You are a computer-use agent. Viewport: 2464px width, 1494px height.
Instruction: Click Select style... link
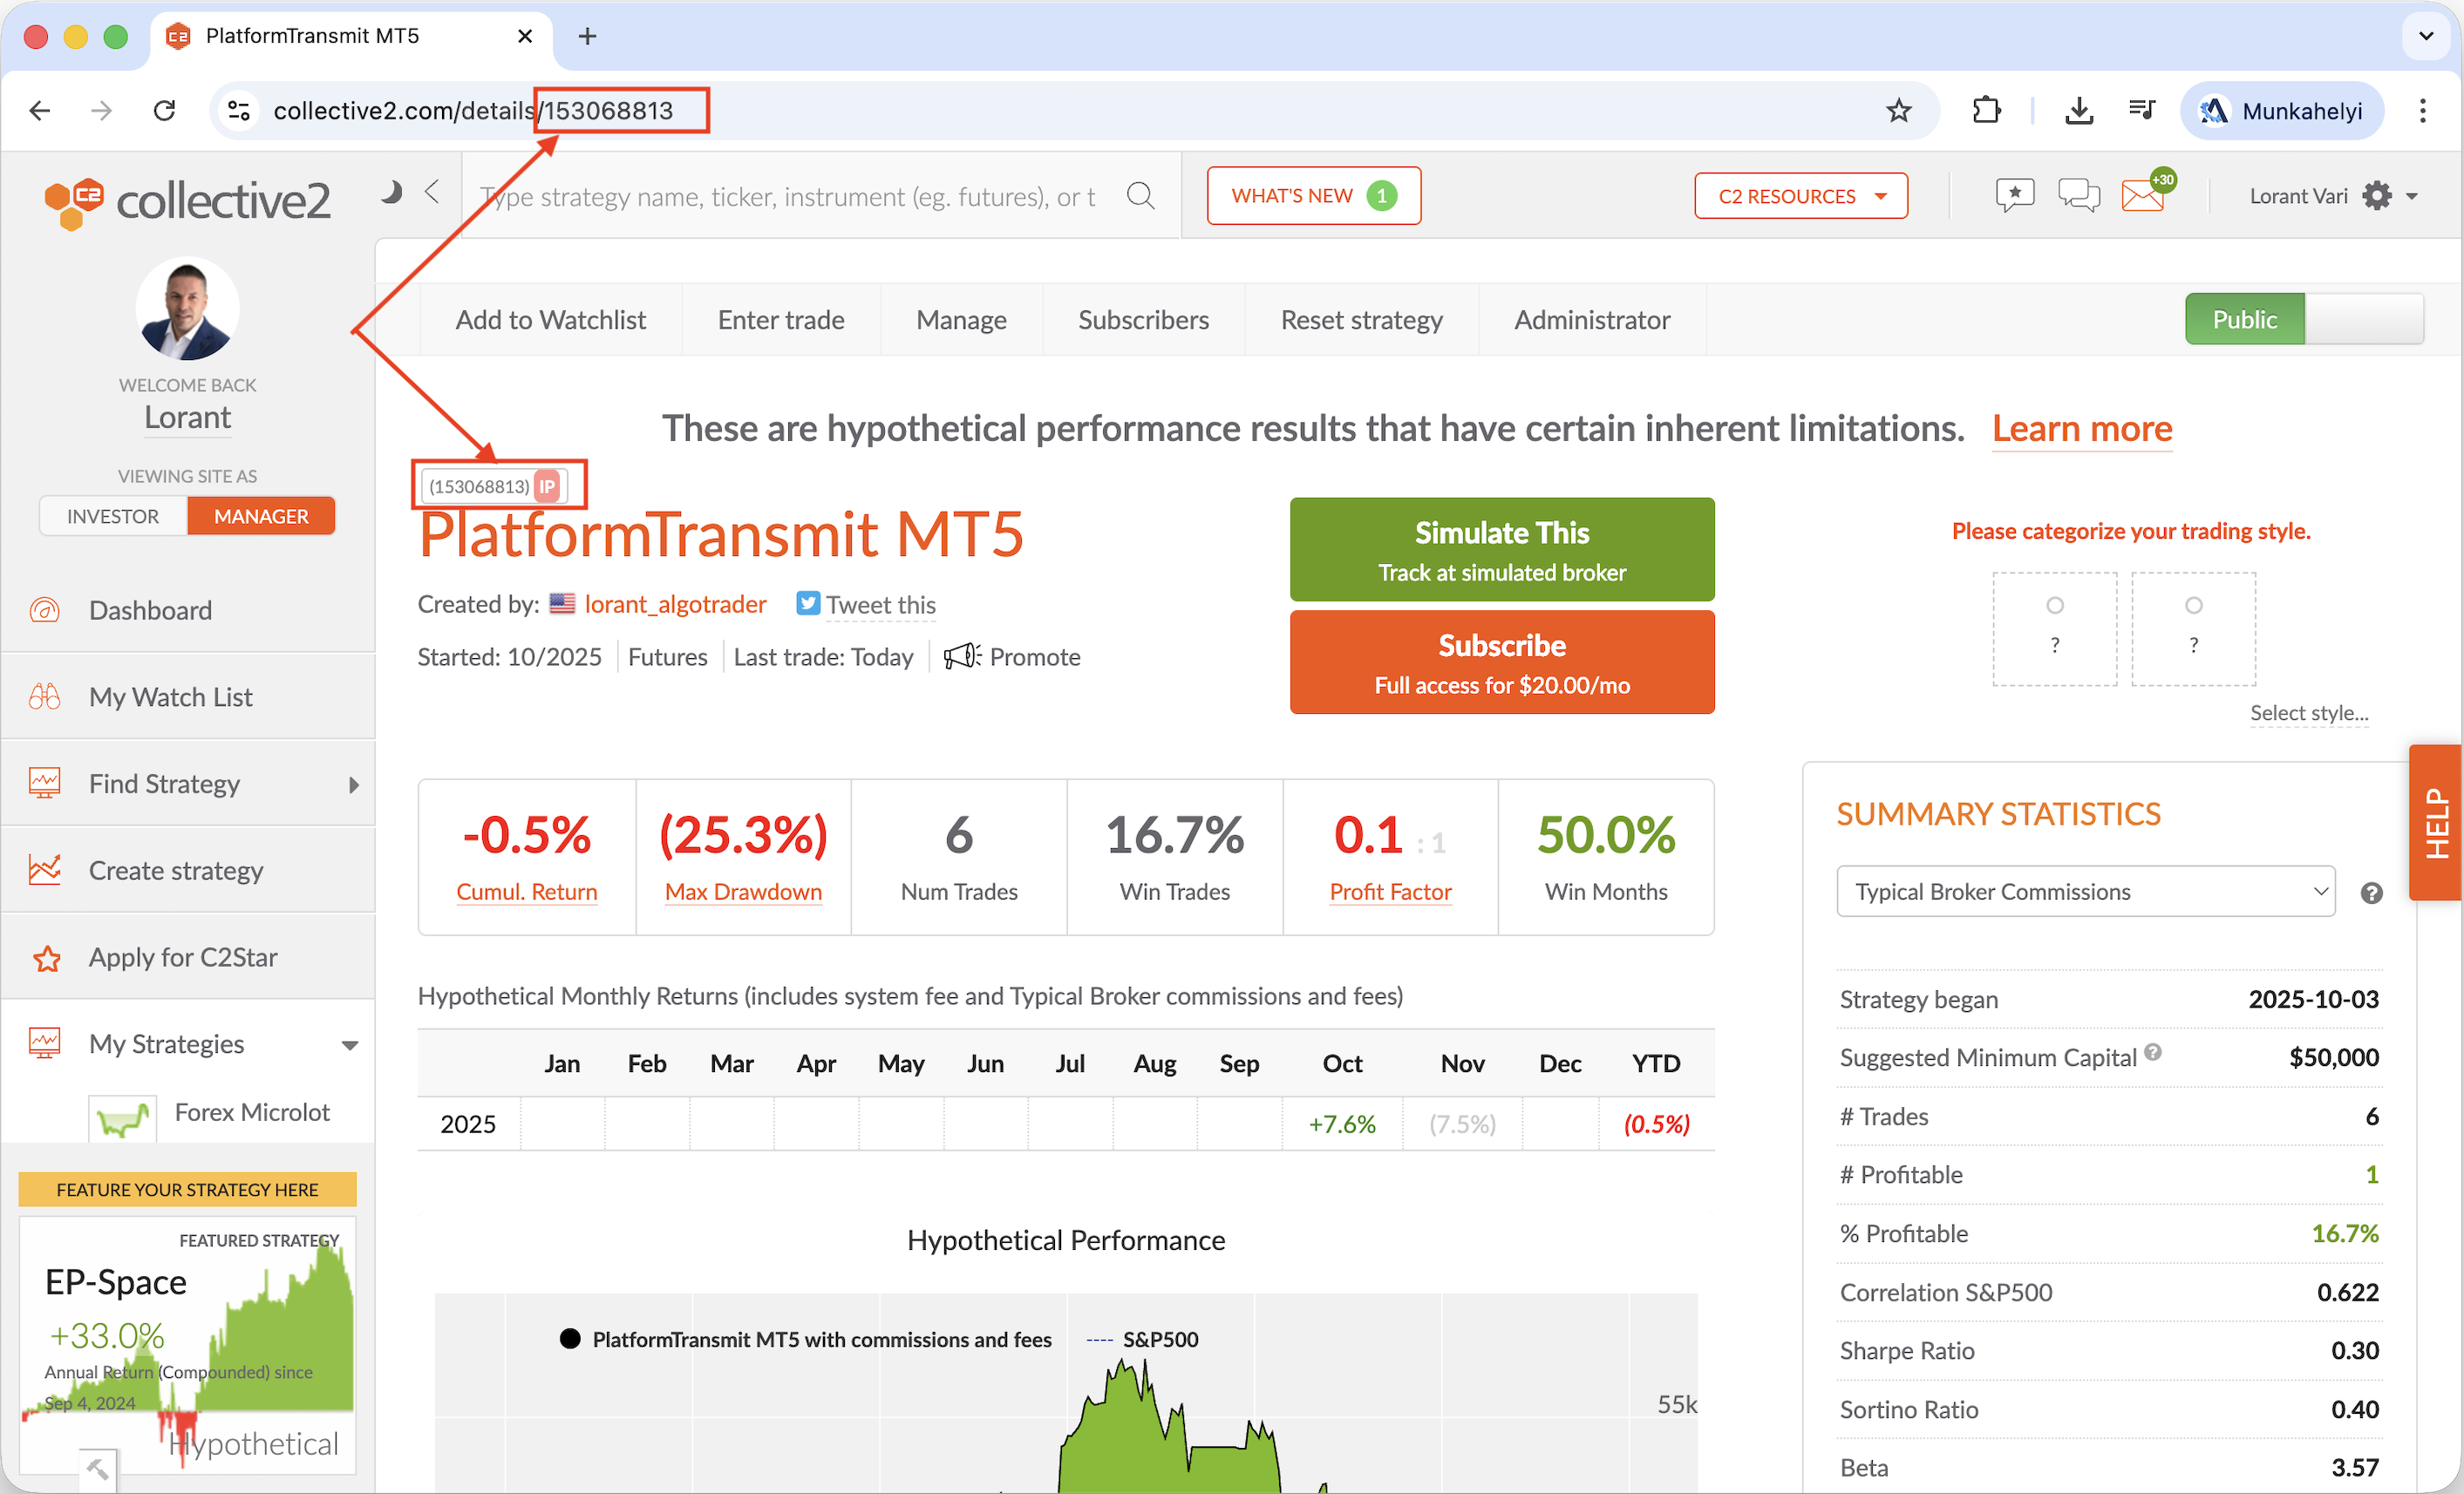point(2308,713)
